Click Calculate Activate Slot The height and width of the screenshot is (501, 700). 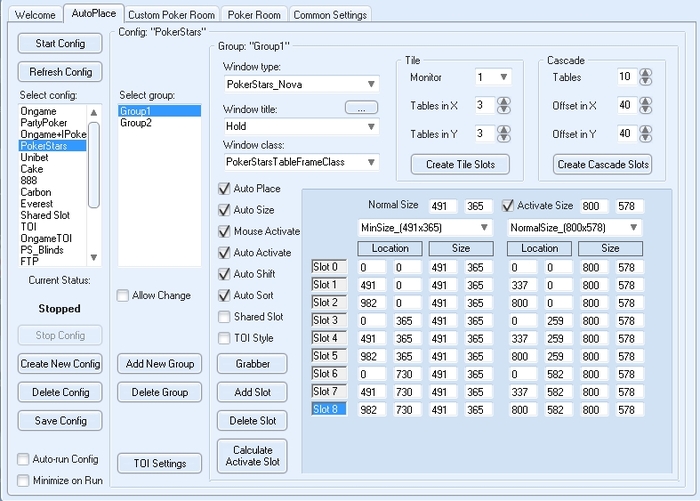[x=252, y=456]
